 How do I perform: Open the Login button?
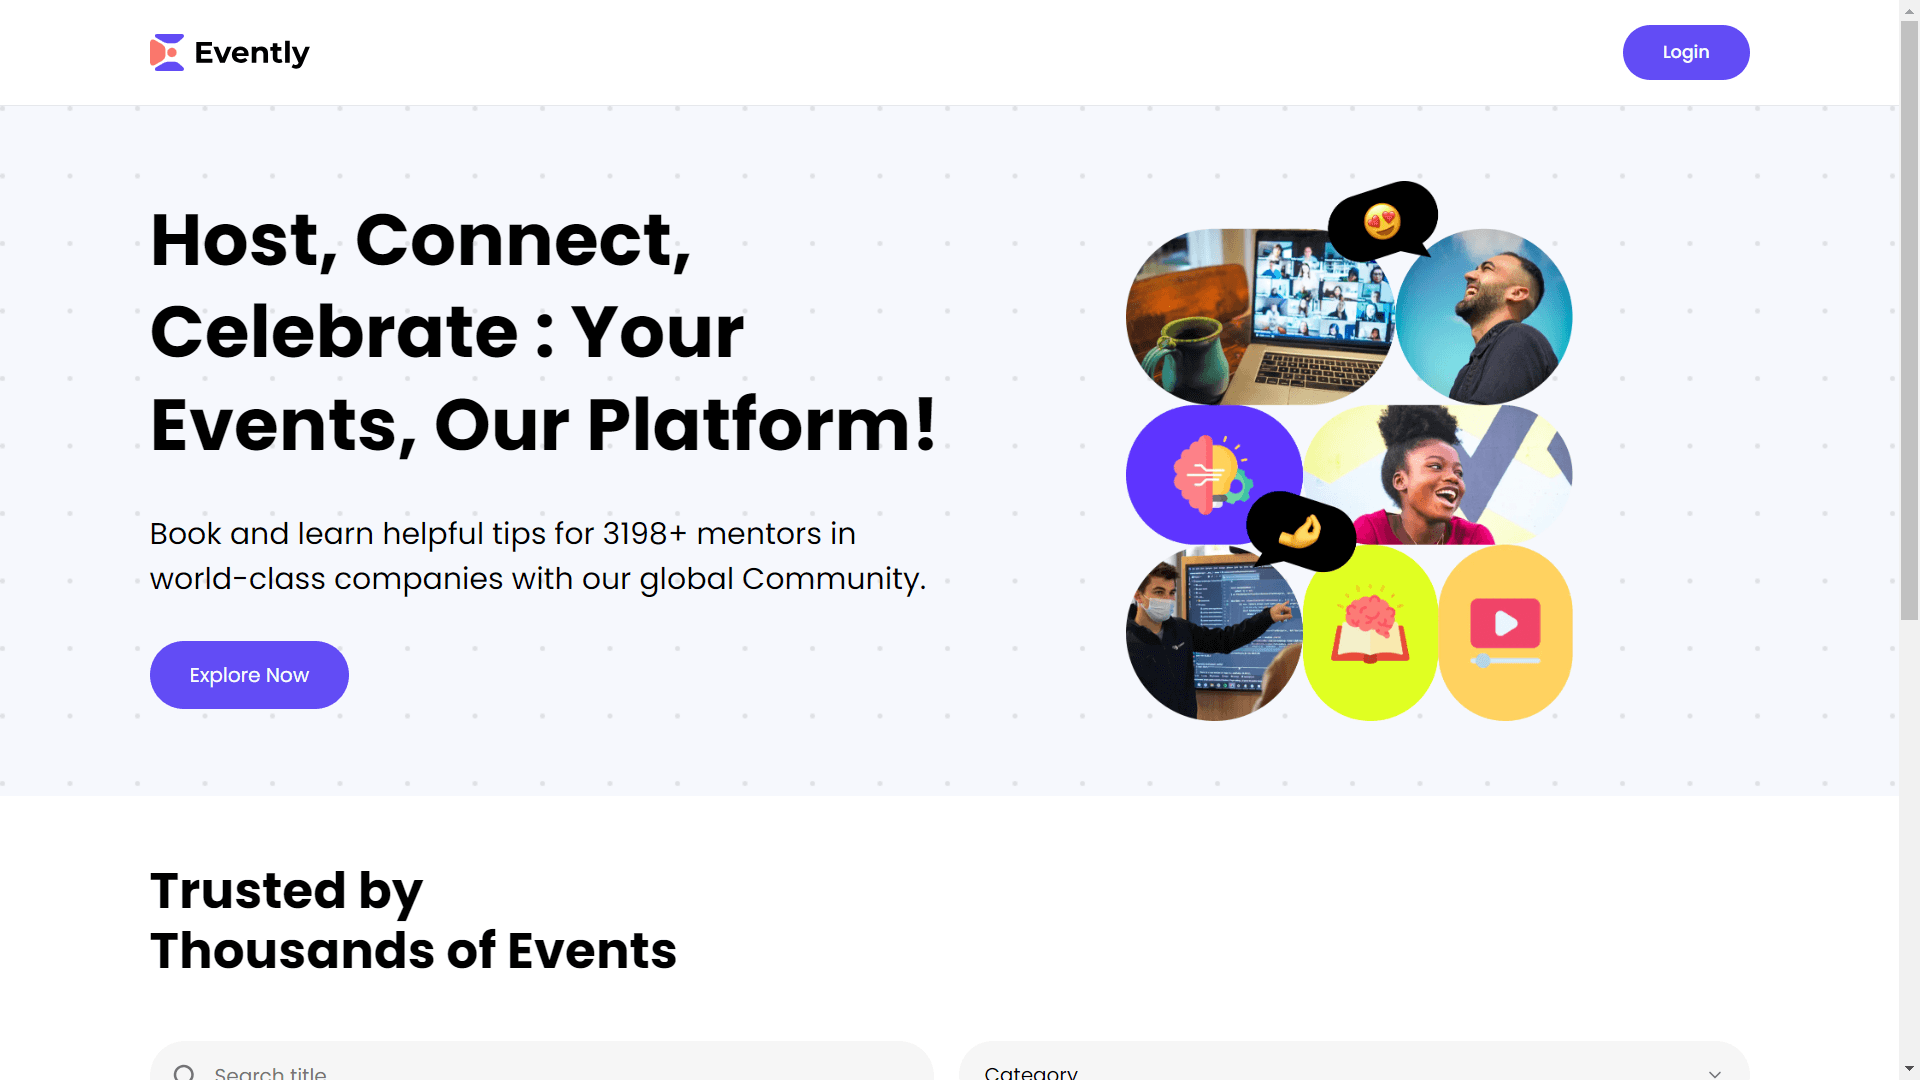1686,52
